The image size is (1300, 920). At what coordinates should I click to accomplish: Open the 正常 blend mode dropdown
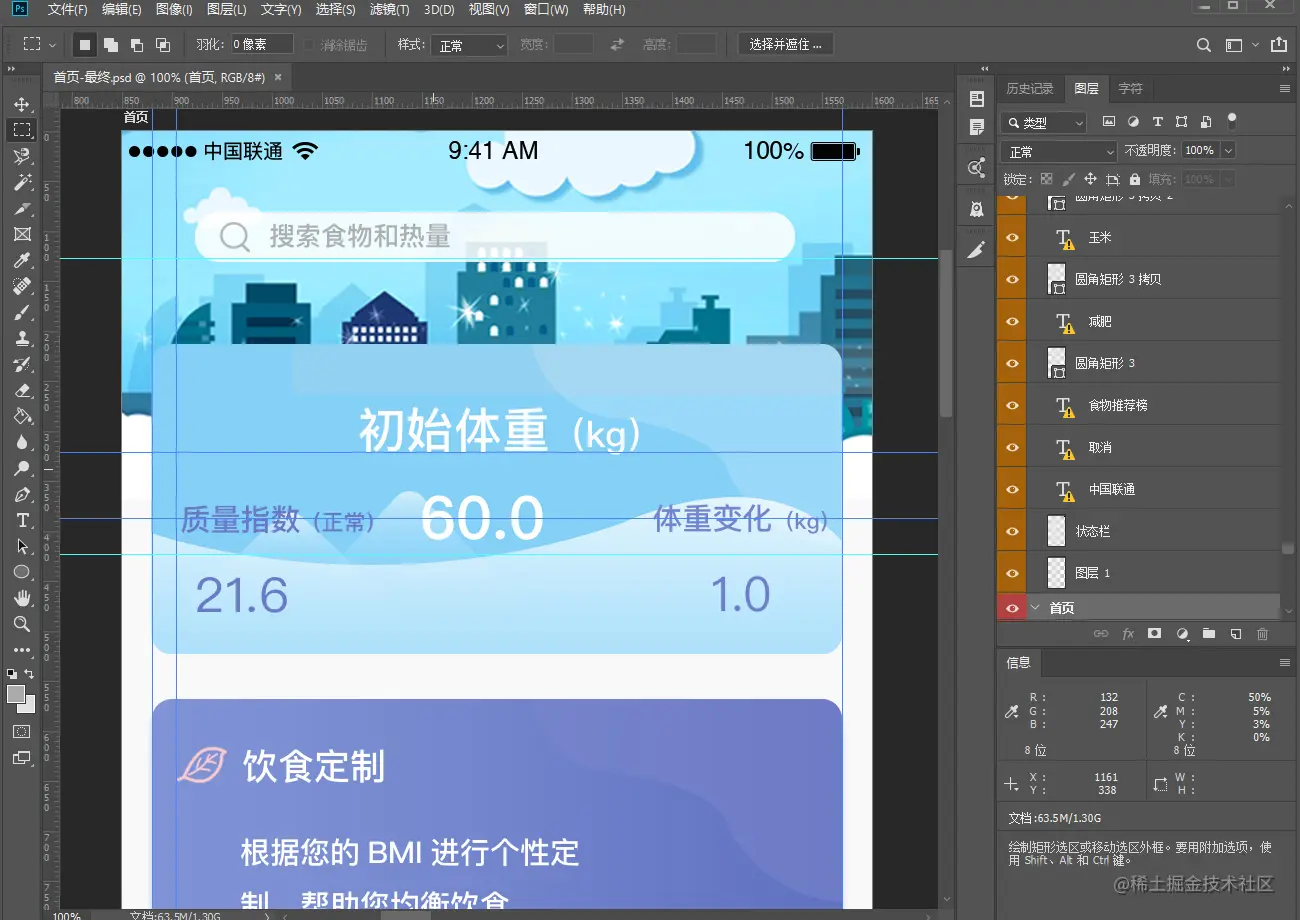1059,152
